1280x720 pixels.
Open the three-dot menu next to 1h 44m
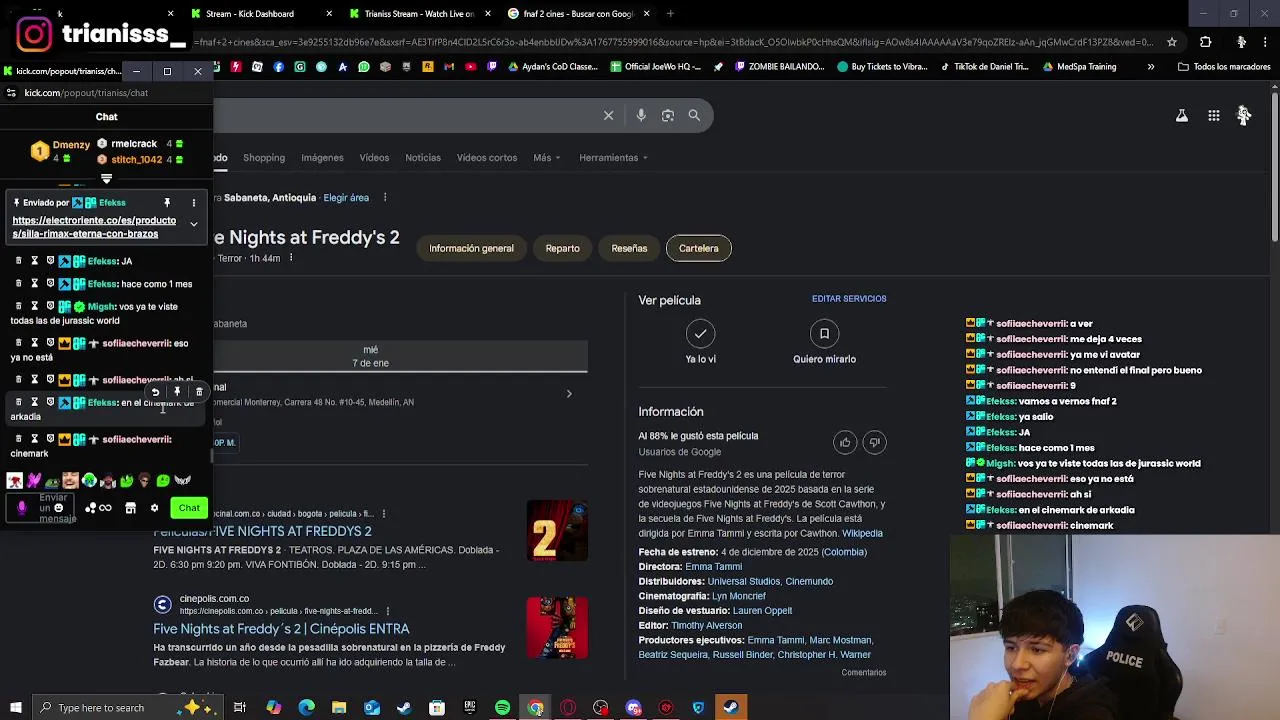[291, 258]
